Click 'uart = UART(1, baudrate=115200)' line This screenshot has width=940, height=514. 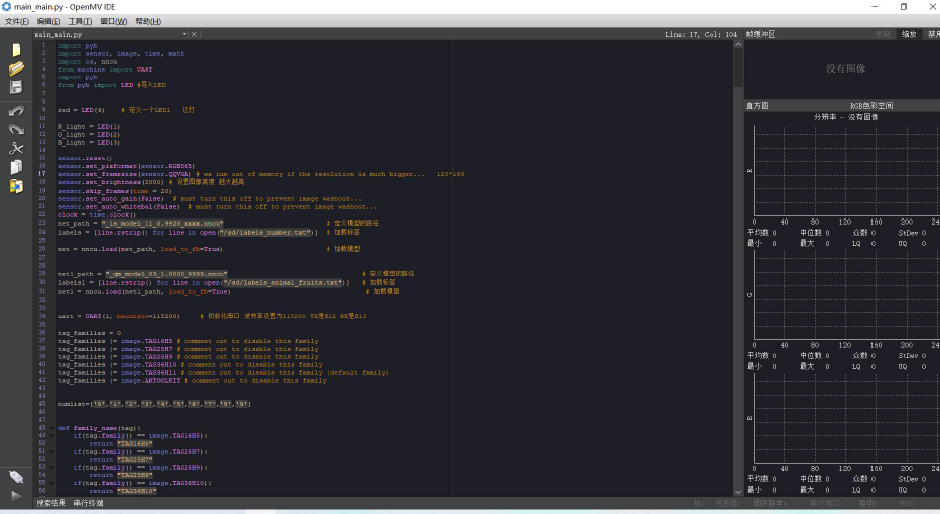(x=118, y=316)
